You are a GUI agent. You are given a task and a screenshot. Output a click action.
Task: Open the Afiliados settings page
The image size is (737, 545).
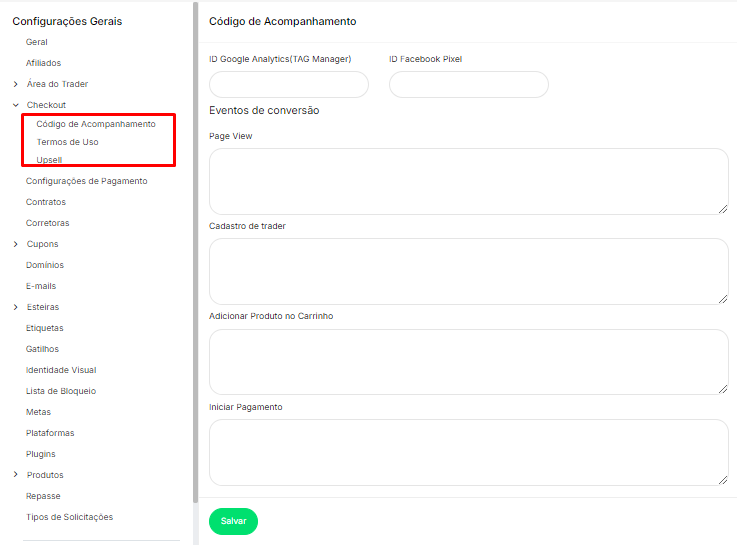click(43, 63)
